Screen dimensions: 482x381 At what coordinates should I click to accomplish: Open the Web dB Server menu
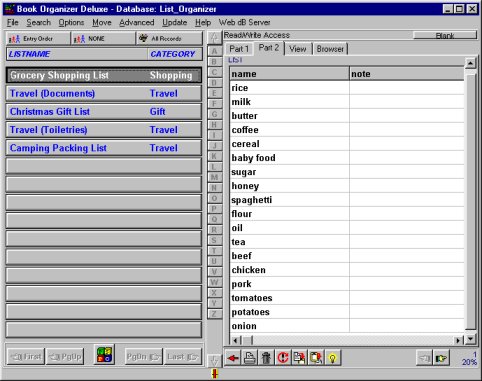244,23
